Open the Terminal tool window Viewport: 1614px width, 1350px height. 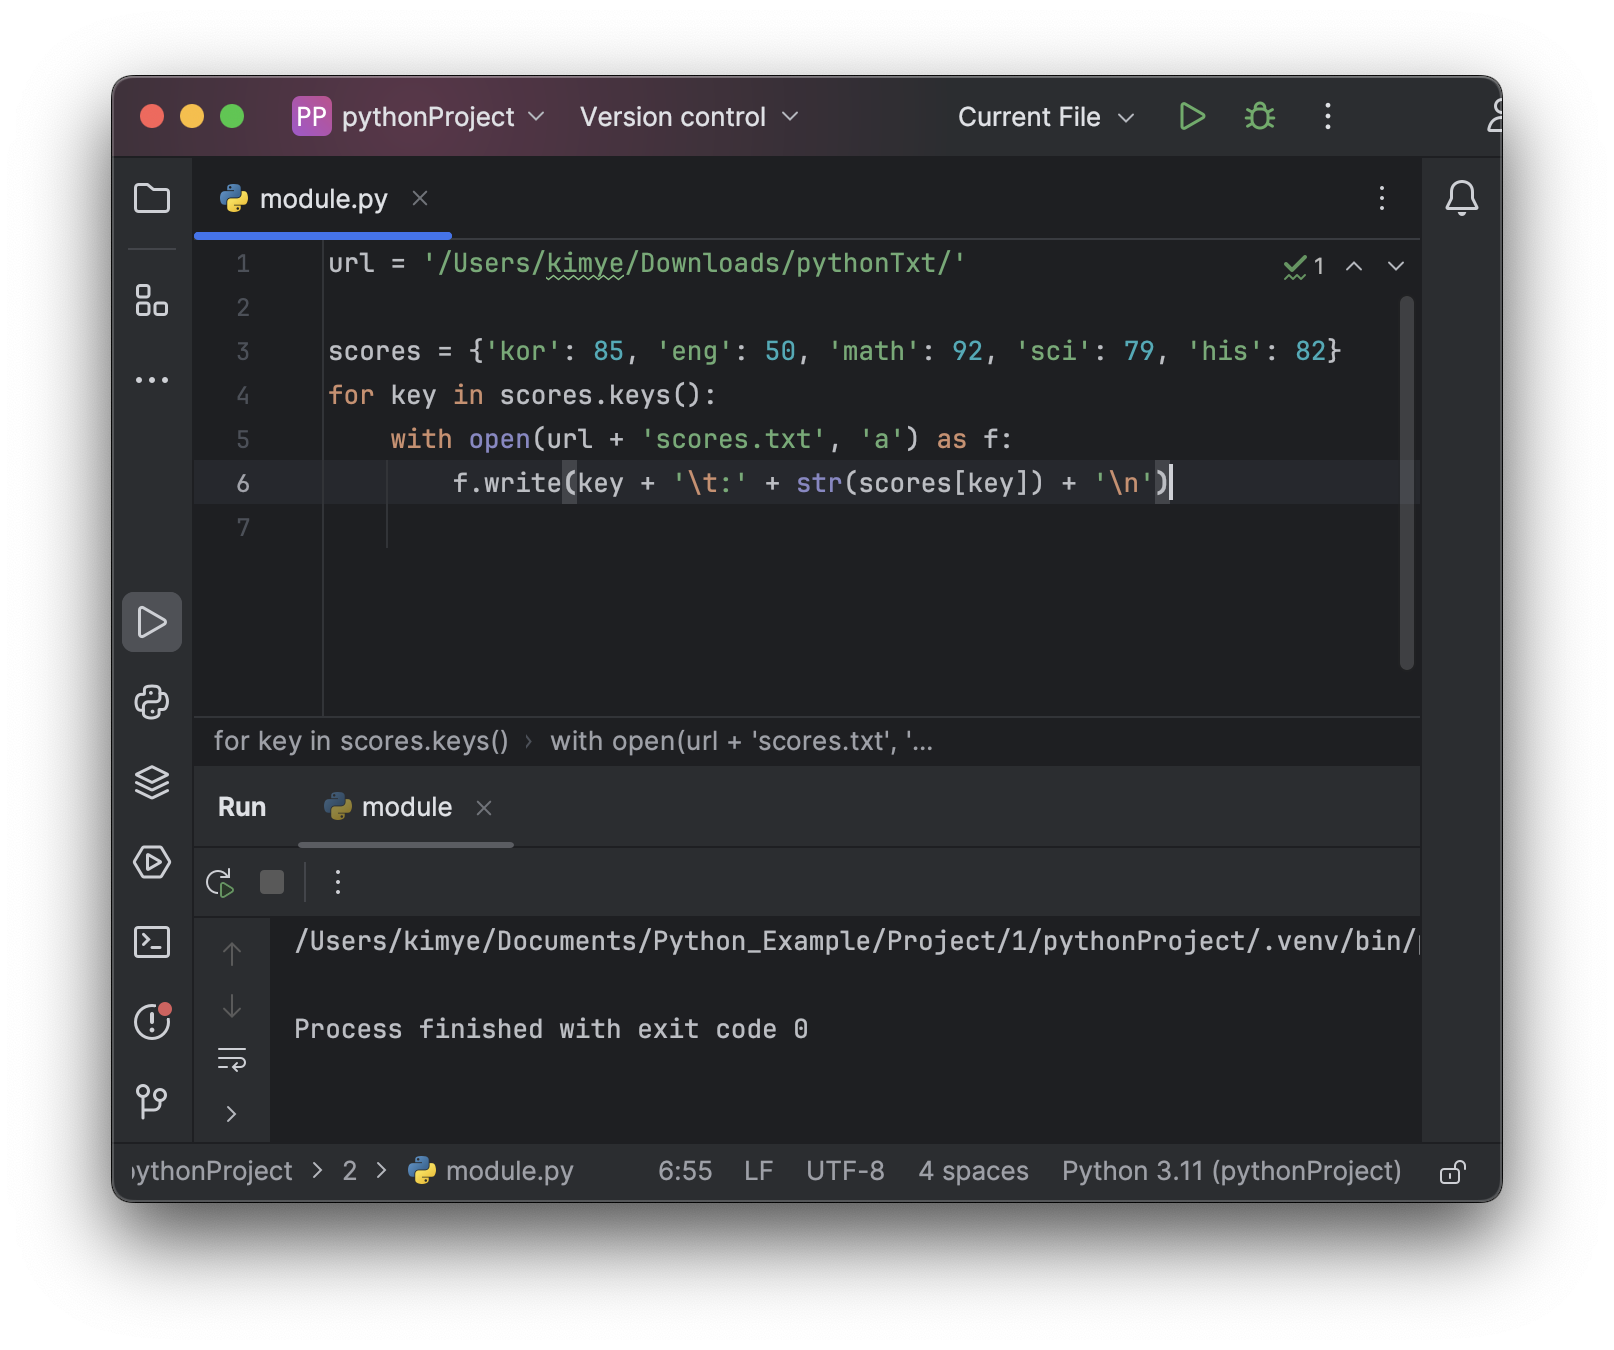(152, 942)
